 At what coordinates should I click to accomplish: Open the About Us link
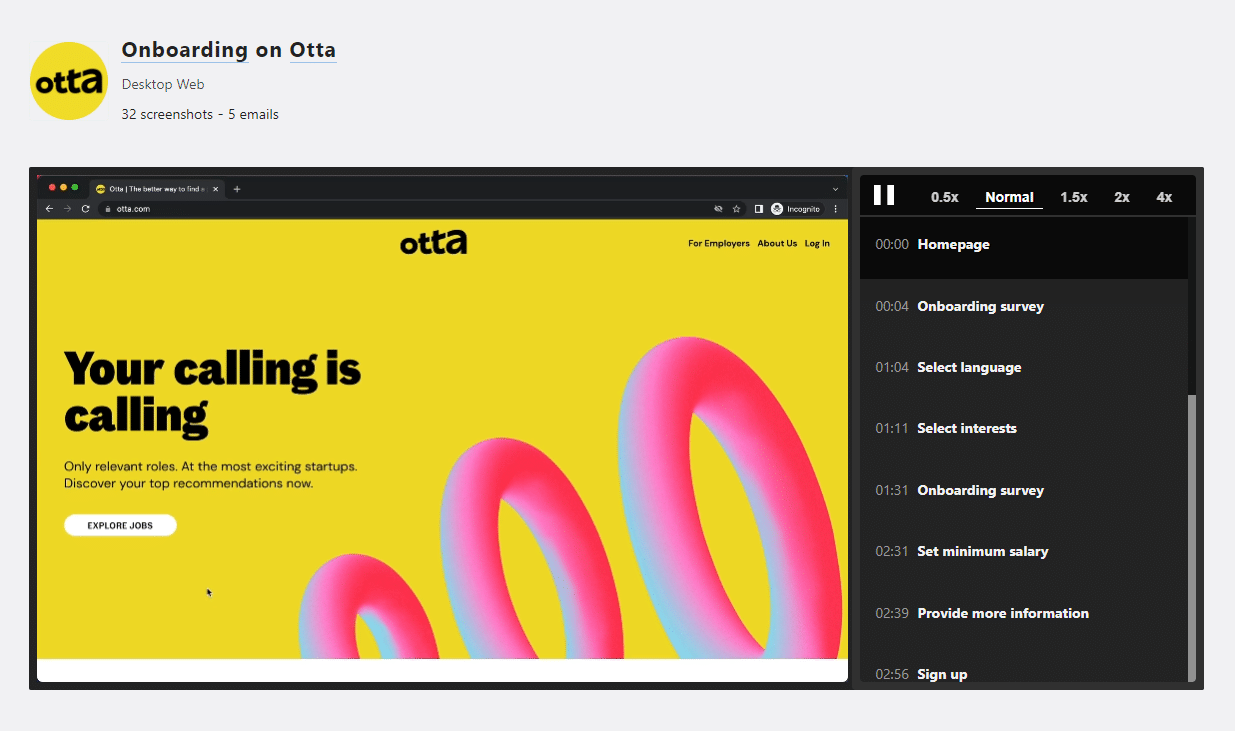(777, 243)
